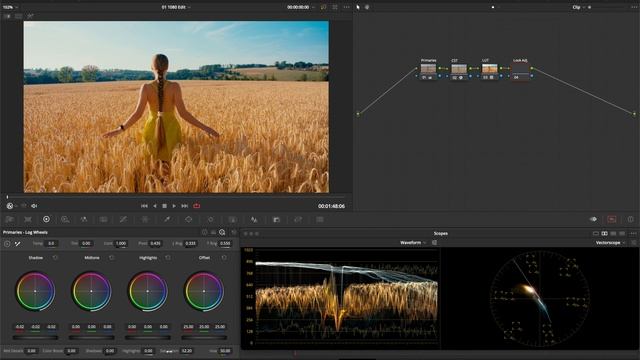The image size is (640, 360).
Task: Reset the Midtone wheel
Action: 111,258
